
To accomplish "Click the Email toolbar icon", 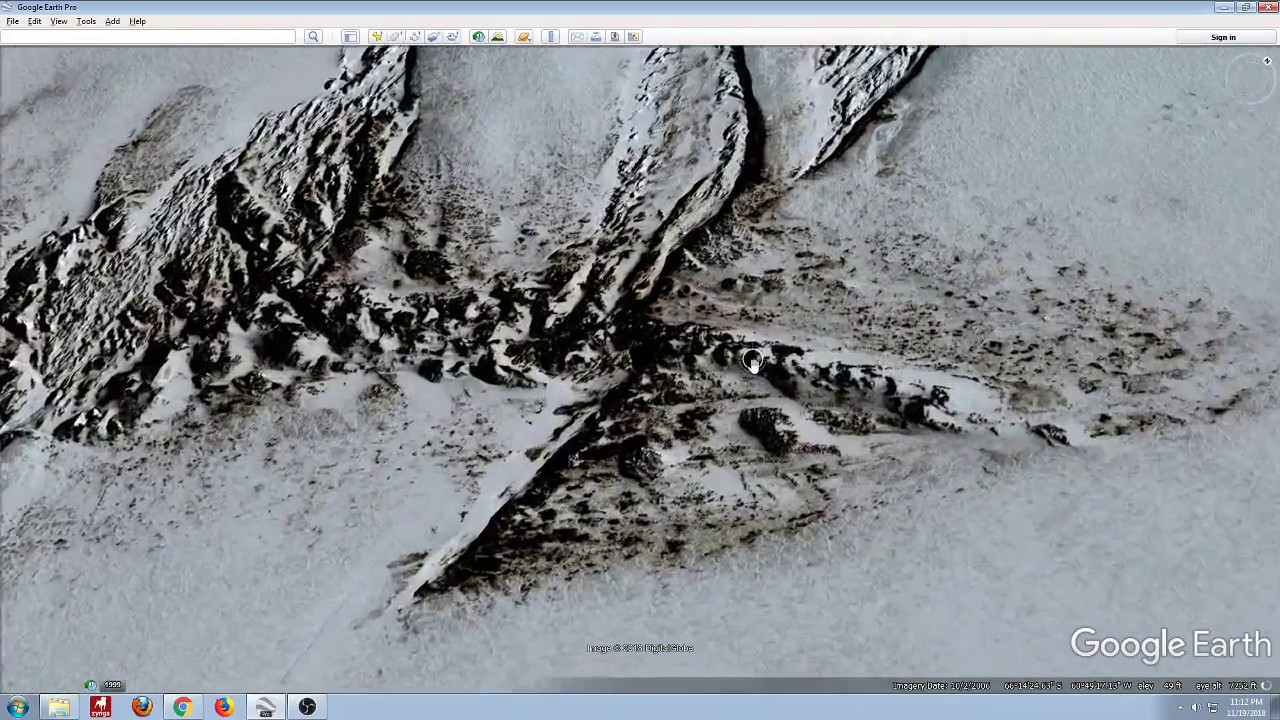I will (x=577, y=37).
